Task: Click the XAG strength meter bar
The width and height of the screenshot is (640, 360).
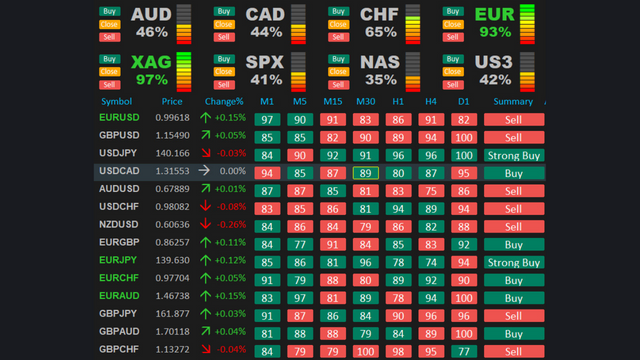Action: pos(184,72)
